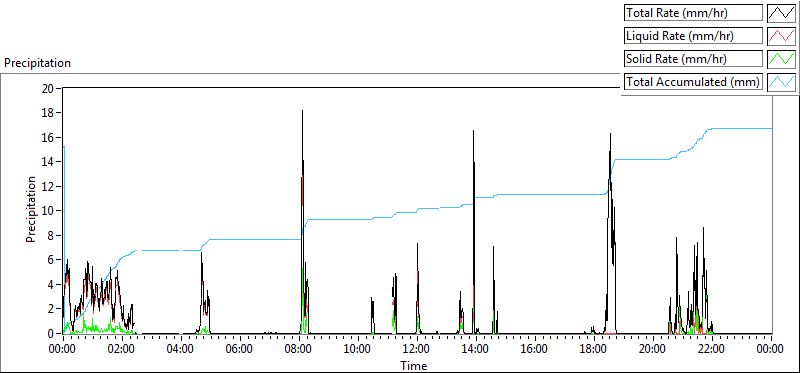800x373 pixels.
Task: Click the 6 value on the Y axis
Action: 51,260
